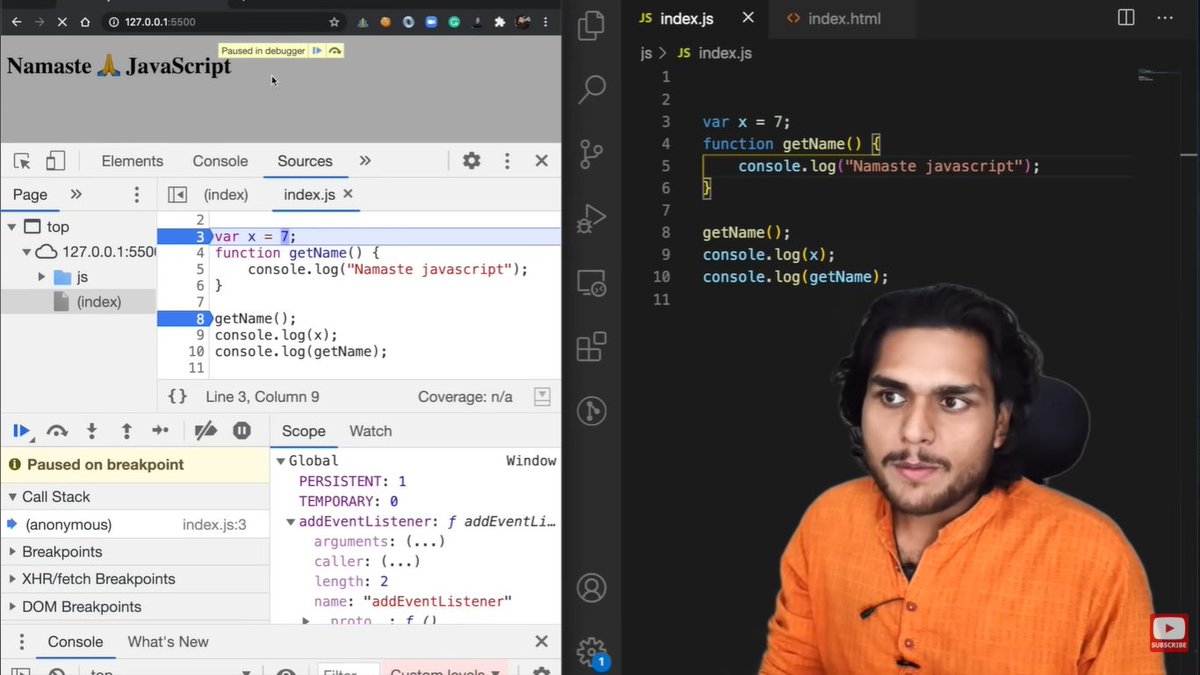Image resolution: width=1200 pixels, height=675 pixels.
Task: Open the VS Code Extensions view
Action: coord(592,346)
